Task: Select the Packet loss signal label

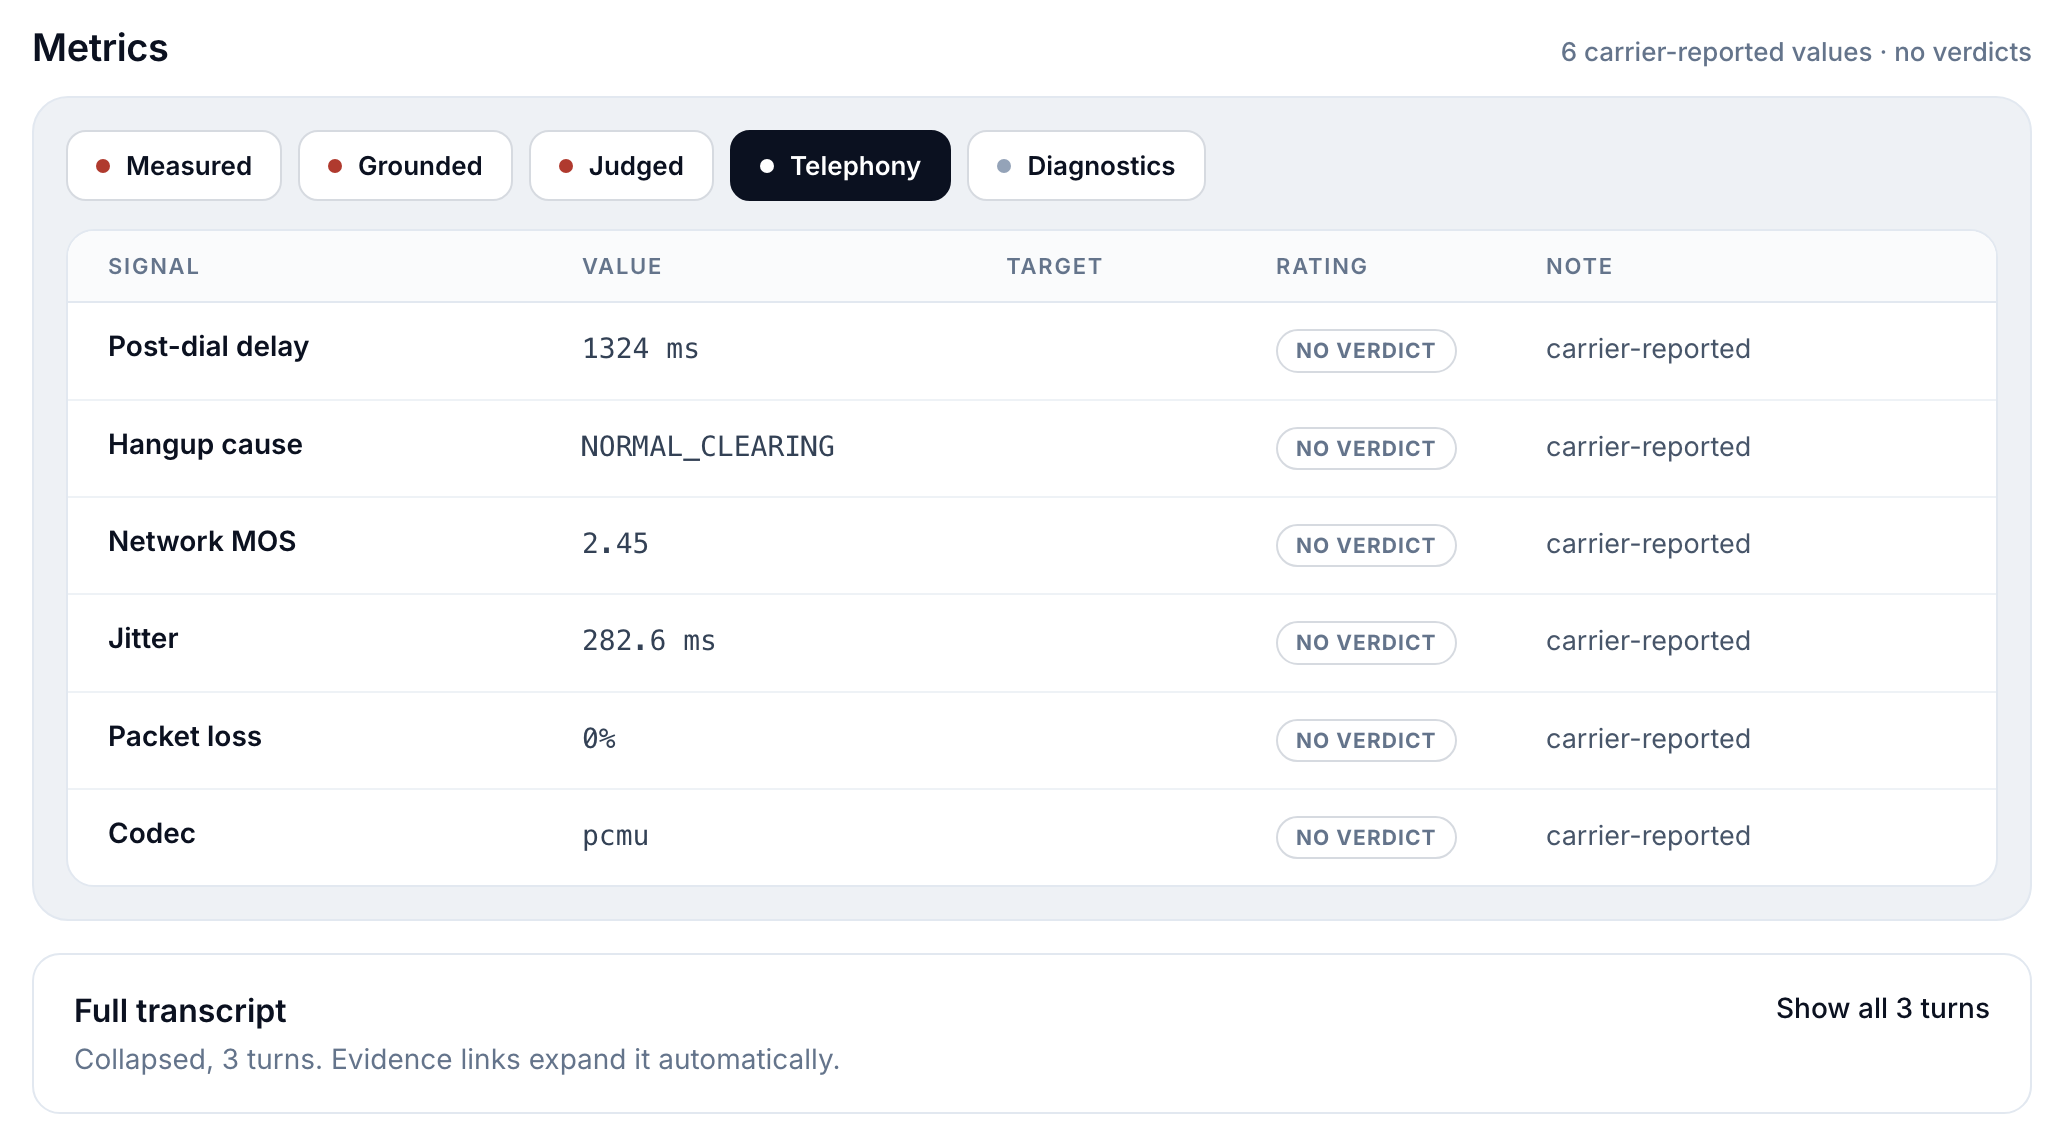Action: pos(185,736)
